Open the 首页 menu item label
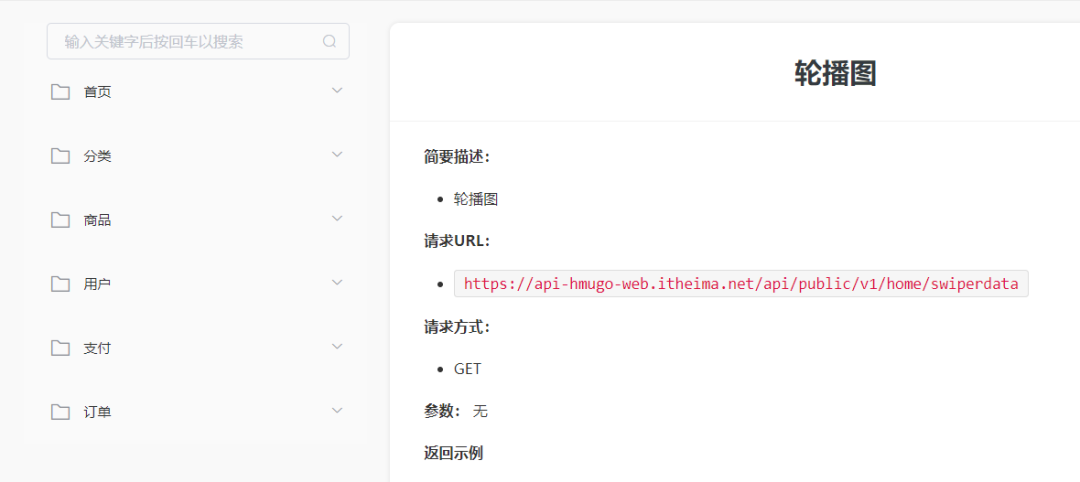This screenshot has height=482, width=1080. 97,92
